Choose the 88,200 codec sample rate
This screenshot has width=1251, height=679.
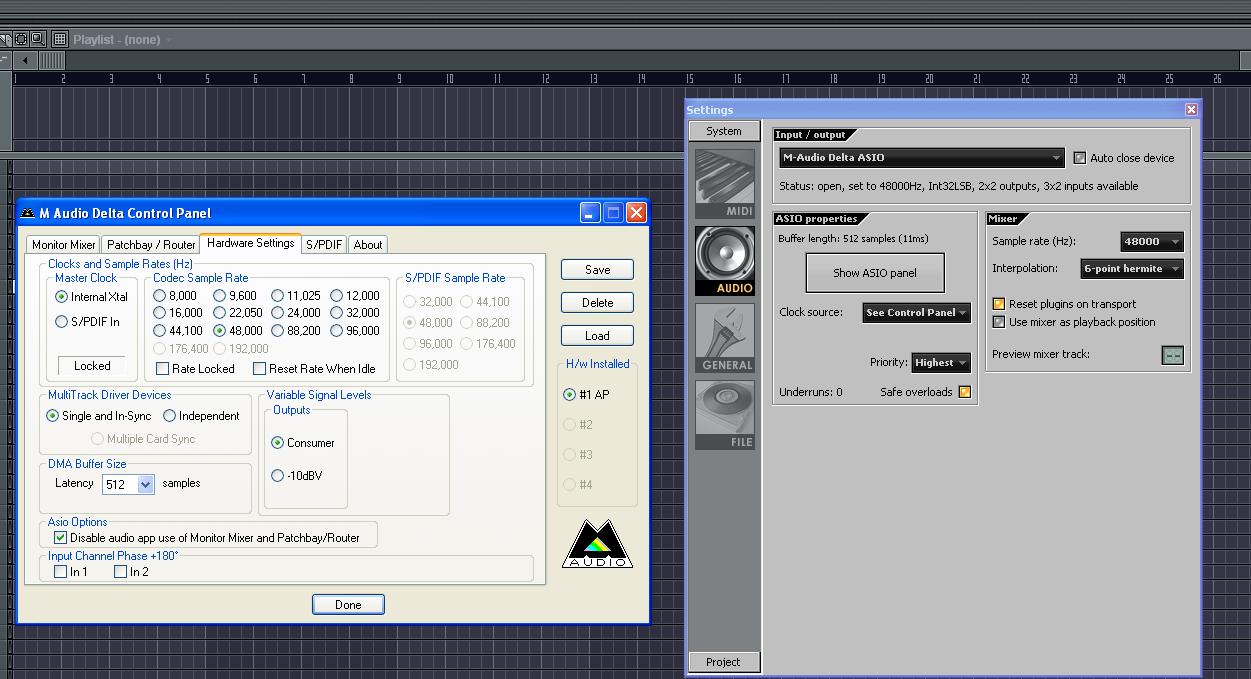(295, 331)
